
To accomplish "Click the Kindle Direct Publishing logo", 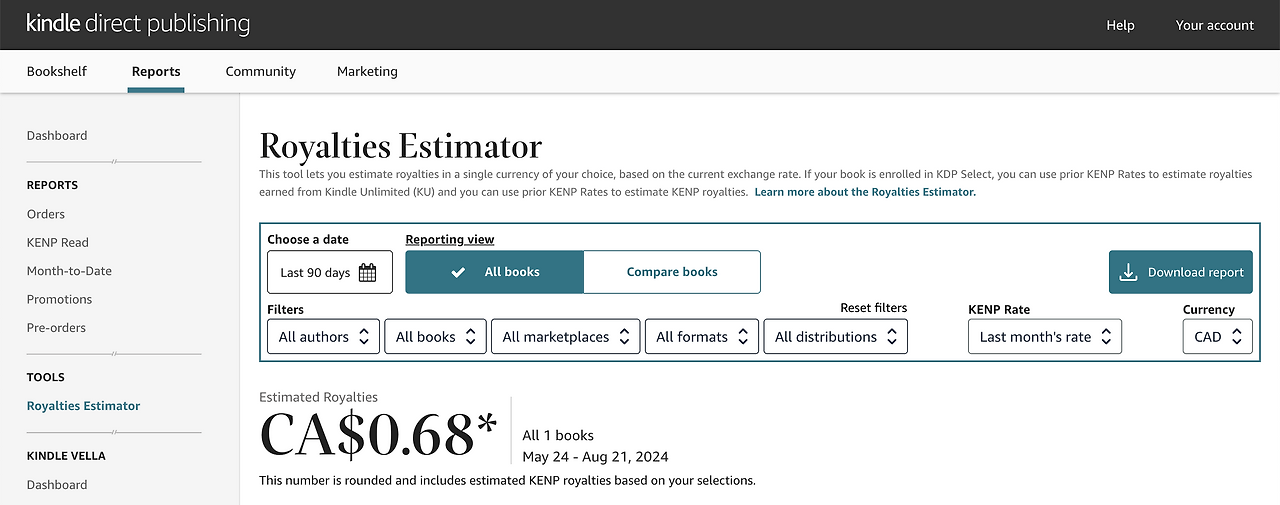I will pyautogui.click(x=138, y=24).
